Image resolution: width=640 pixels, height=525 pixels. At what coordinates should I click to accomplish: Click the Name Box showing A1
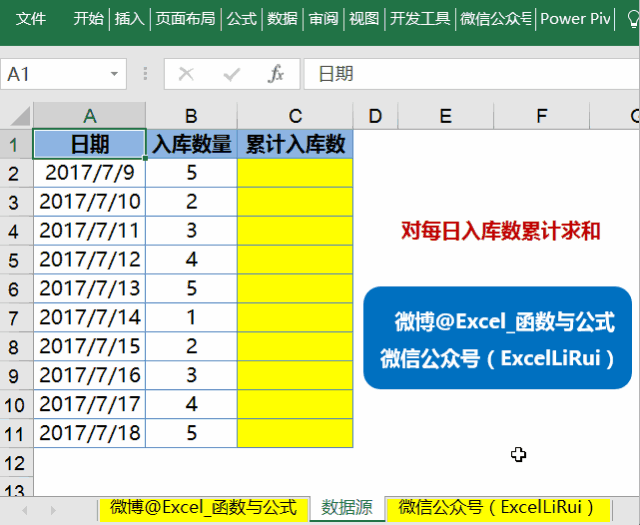tap(55, 74)
